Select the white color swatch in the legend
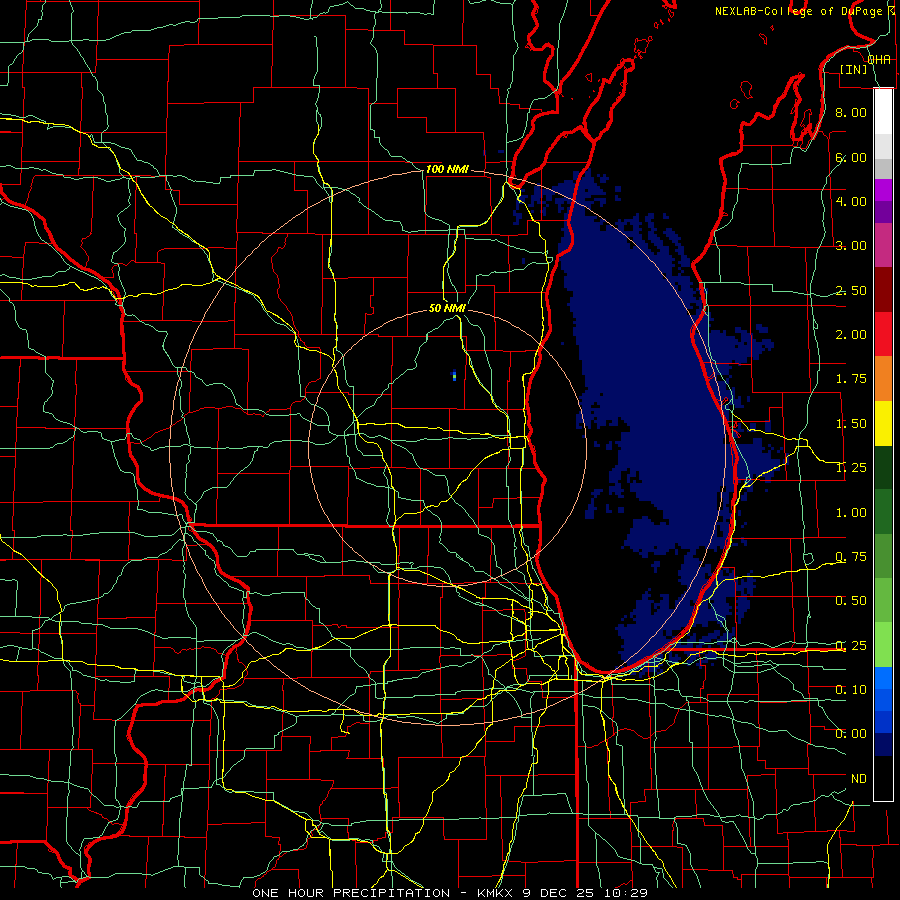The height and width of the screenshot is (900, 900). 883,112
